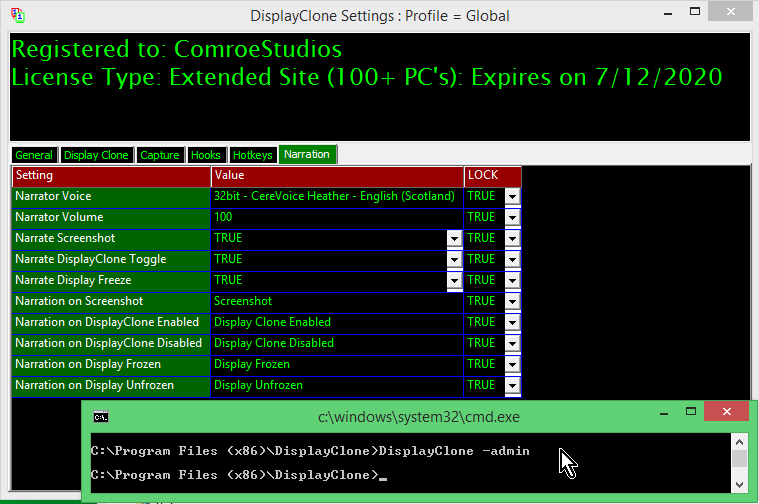The width and height of the screenshot is (759, 504).
Task: Maximize the cmd.exe window
Action: coord(691,412)
